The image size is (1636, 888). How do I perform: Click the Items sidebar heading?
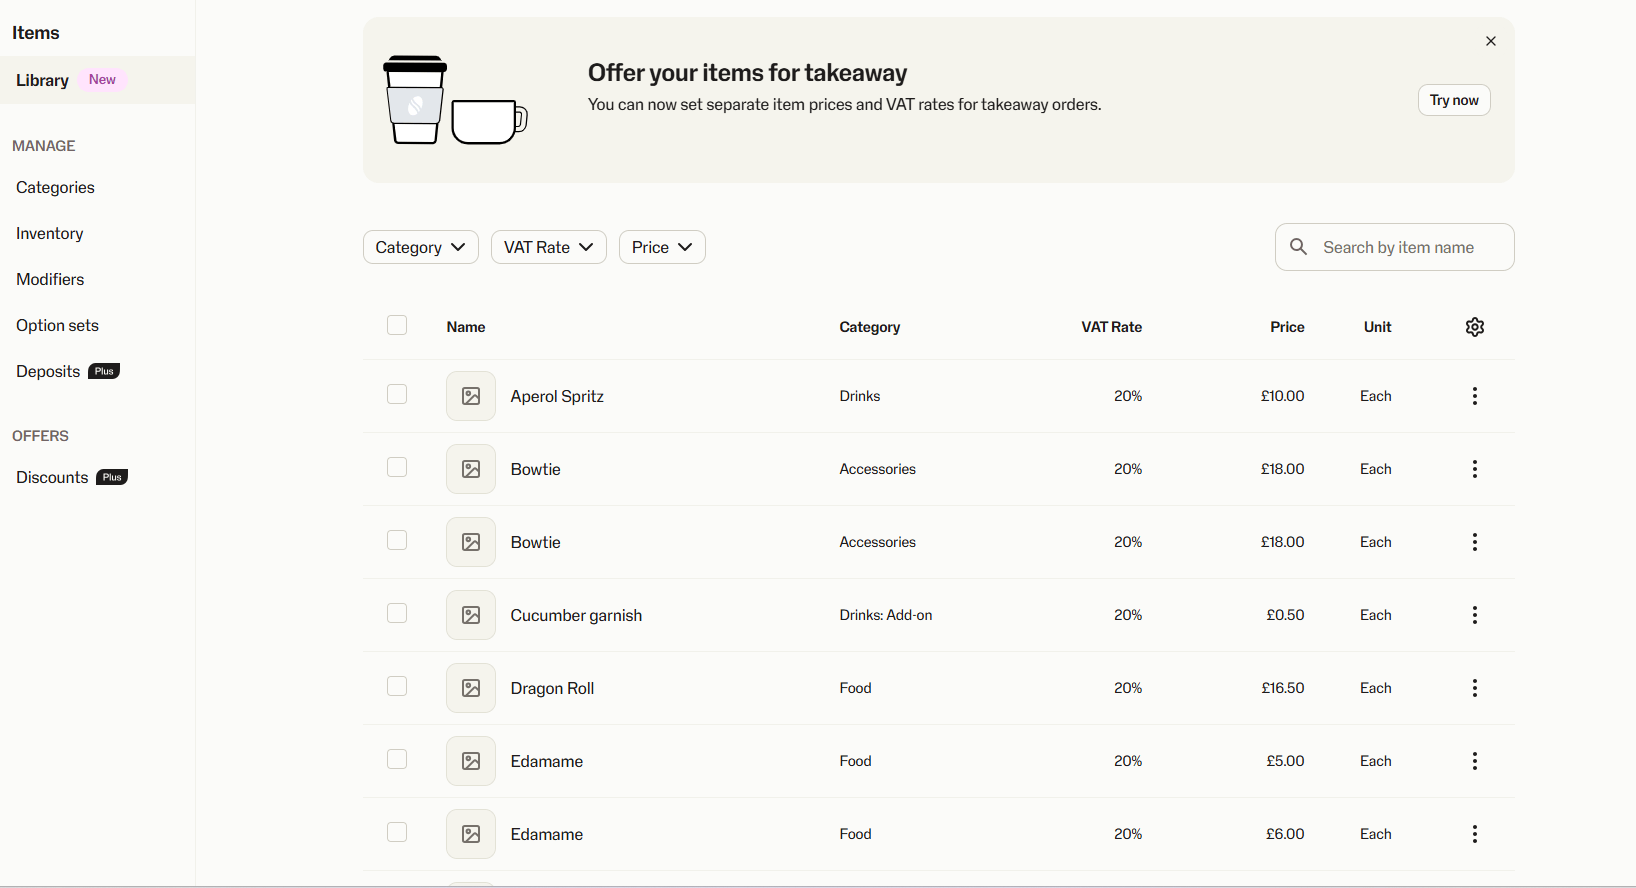pos(36,33)
